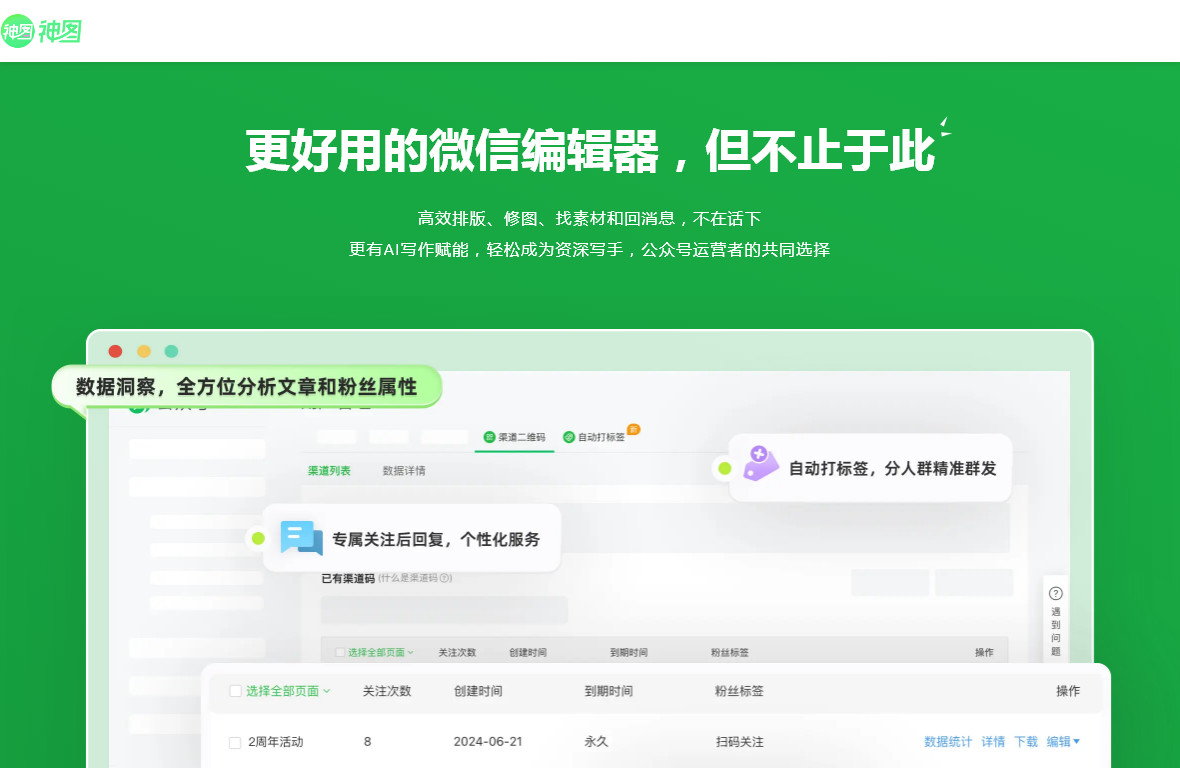Screen dimensions: 1180x768
Task: Click the question mark 遇到问题 icon
Action: [x=1056, y=593]
